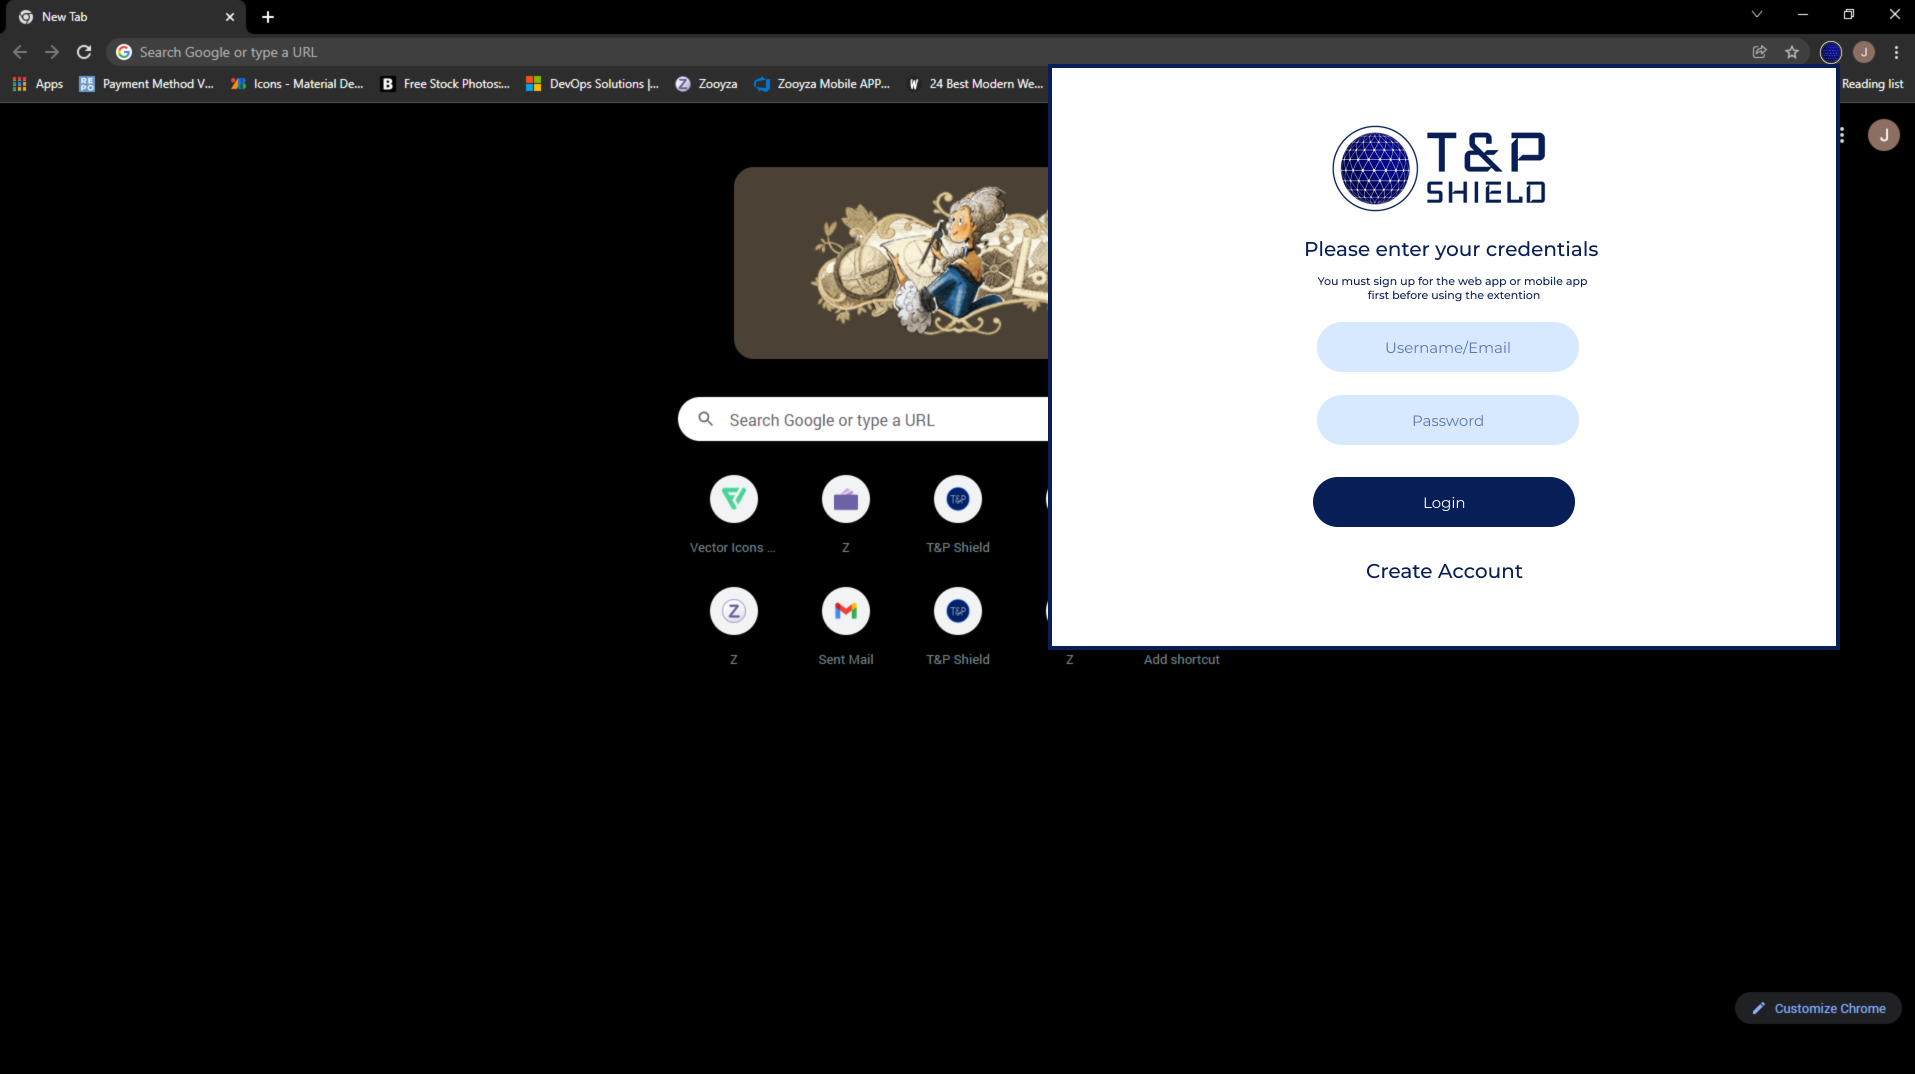Click the back navigation arrow
1915x1074 pixels.
click(19, 52)
